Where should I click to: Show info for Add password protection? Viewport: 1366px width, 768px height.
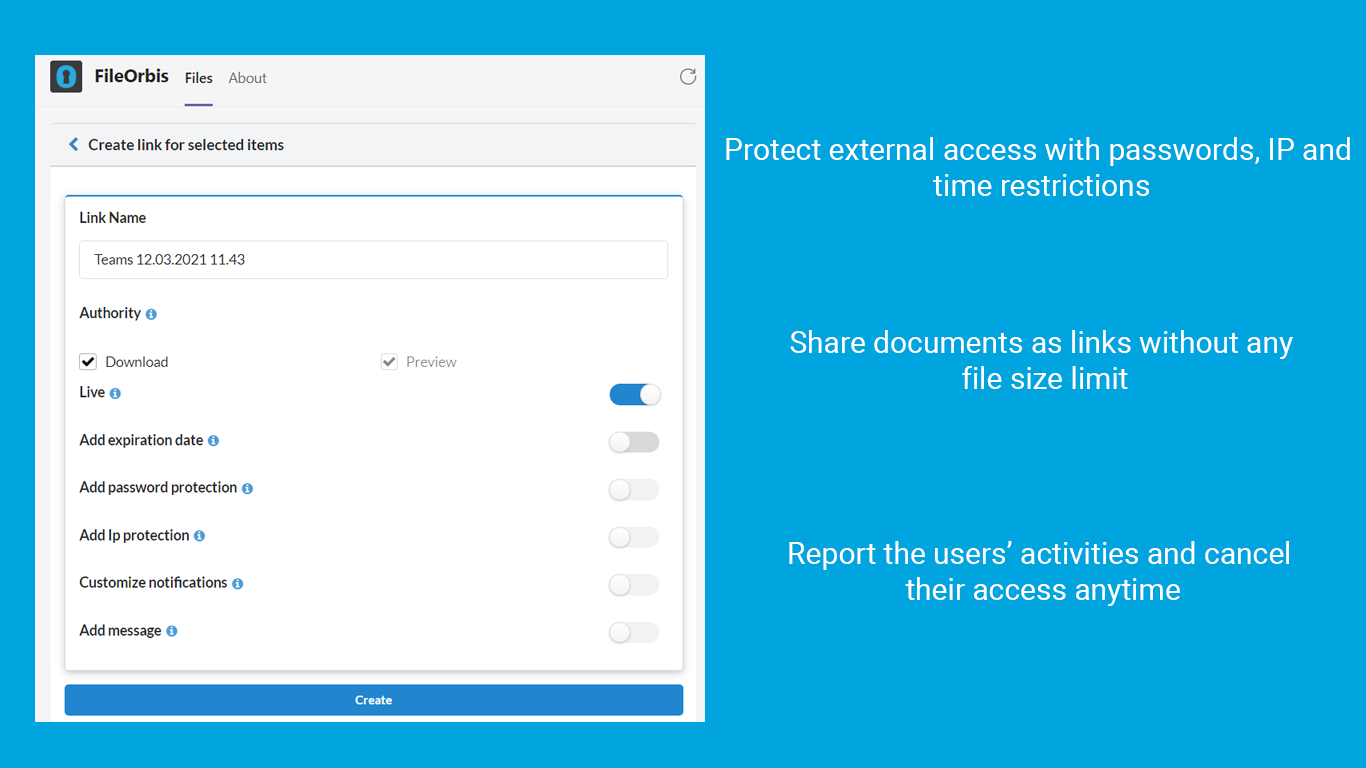tap(247, 489)
